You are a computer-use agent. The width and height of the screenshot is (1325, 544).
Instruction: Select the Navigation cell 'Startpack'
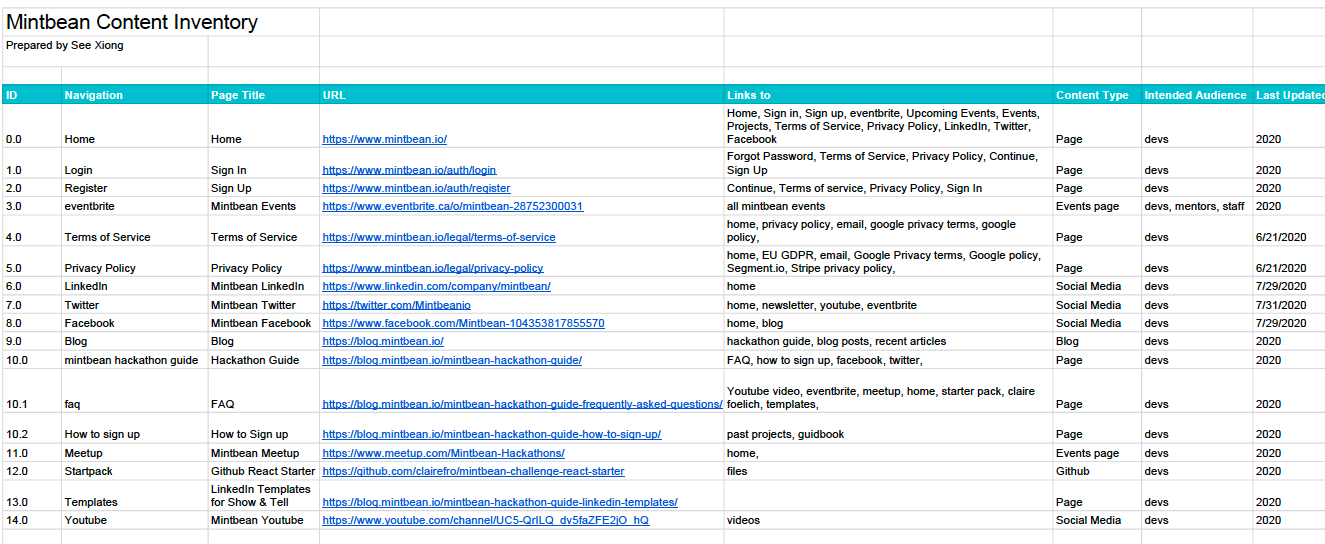[x=135, y=471]
